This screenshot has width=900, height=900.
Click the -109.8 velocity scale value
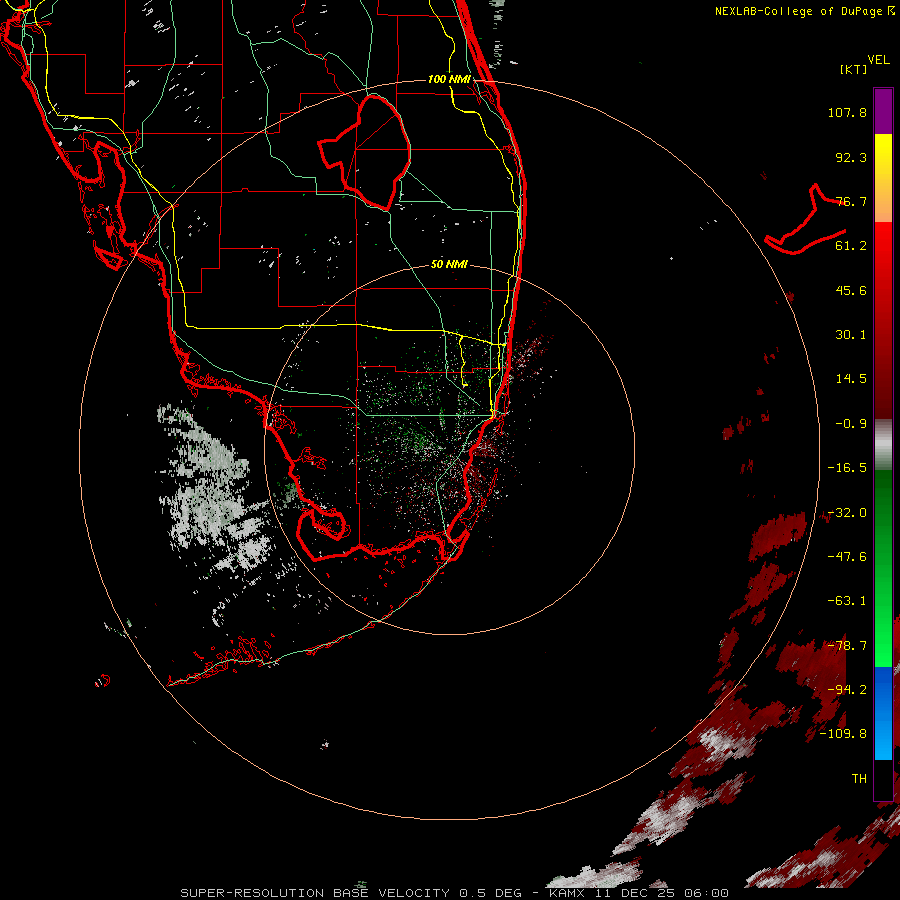843,734
